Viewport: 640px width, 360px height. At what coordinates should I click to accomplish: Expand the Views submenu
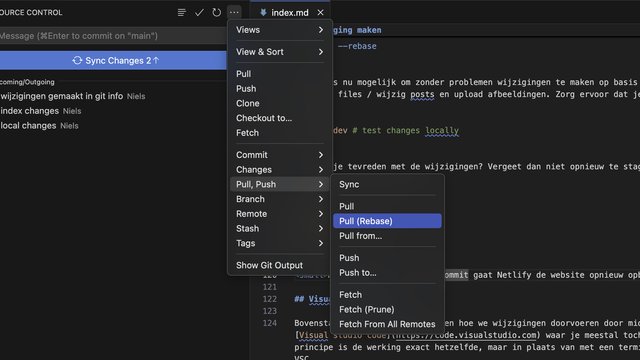pos(280,30)
